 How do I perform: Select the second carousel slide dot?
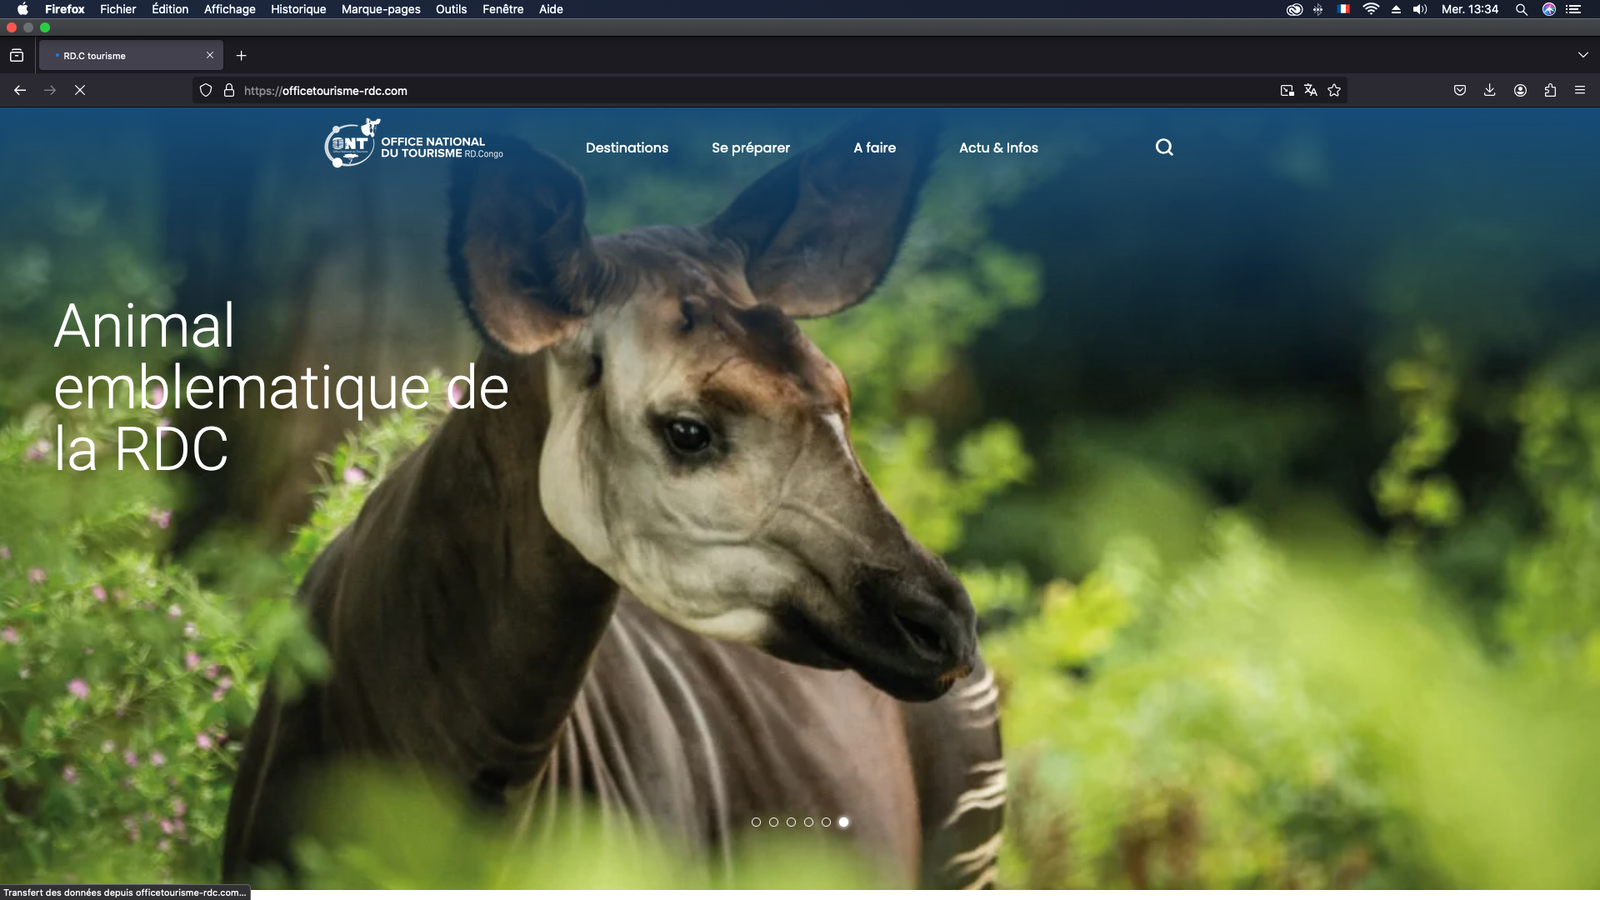tap(774, 822)
